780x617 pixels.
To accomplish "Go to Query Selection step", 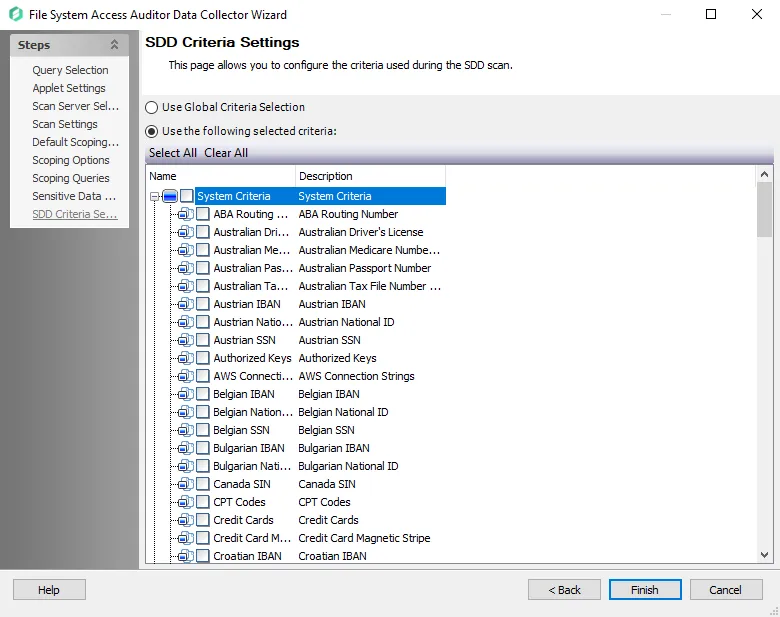I will click(x=70, y=70).
